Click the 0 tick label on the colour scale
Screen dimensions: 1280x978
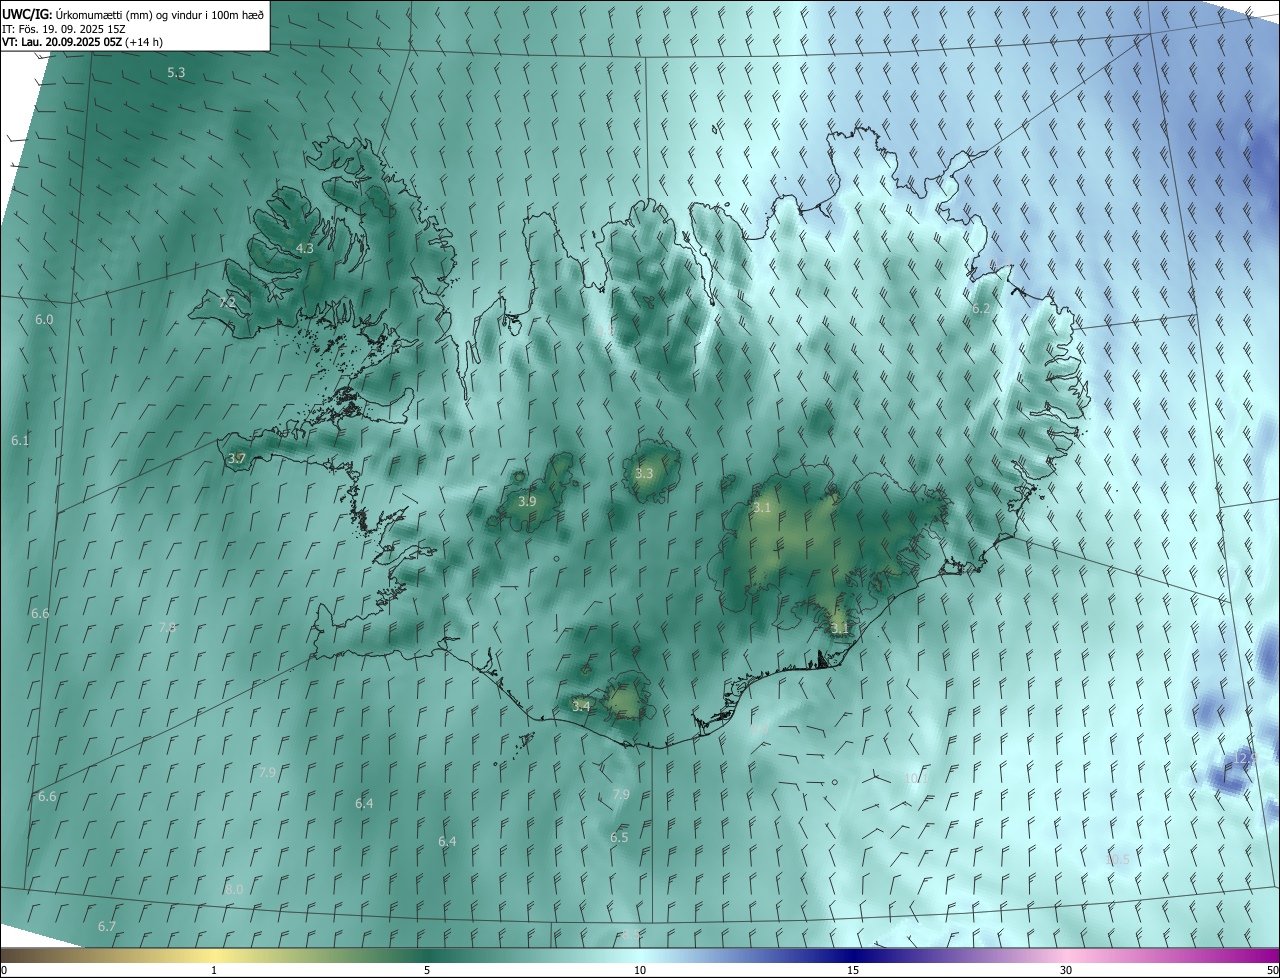(4, 970)
